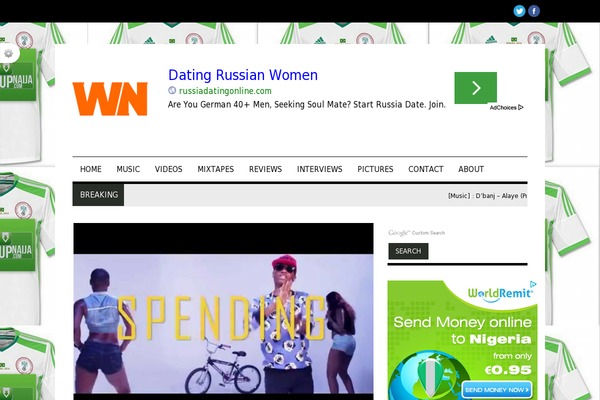Image resolution: width=600 pixels, height=400 pixels.
Task: Open the VIDEOS menu item
Action: [168, 169]
